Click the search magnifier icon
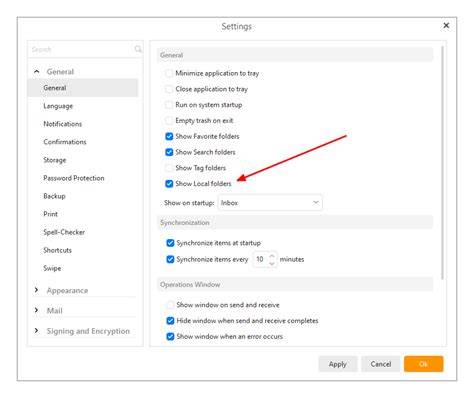The image size is (474, 398). pyautogui.click(x=138, y=49)
